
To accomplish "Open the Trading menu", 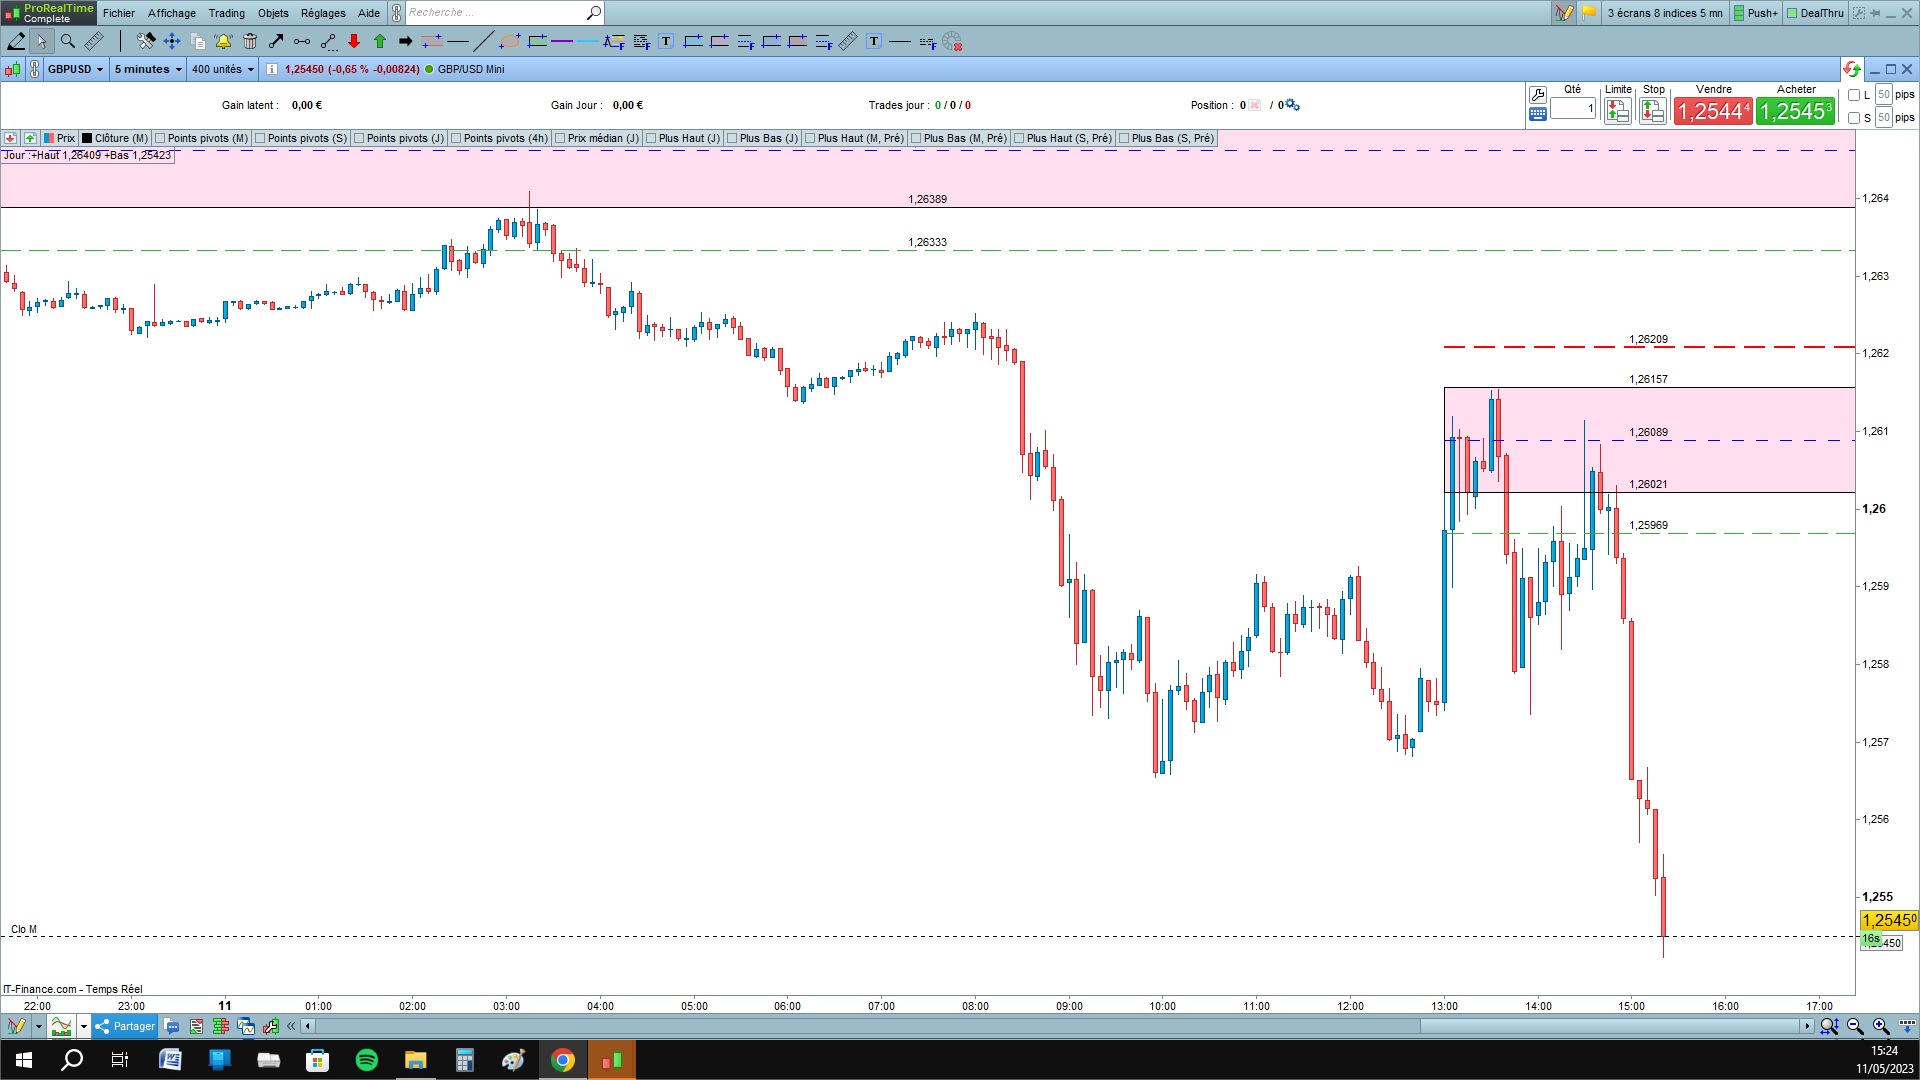I will click(x=226, y=13).
